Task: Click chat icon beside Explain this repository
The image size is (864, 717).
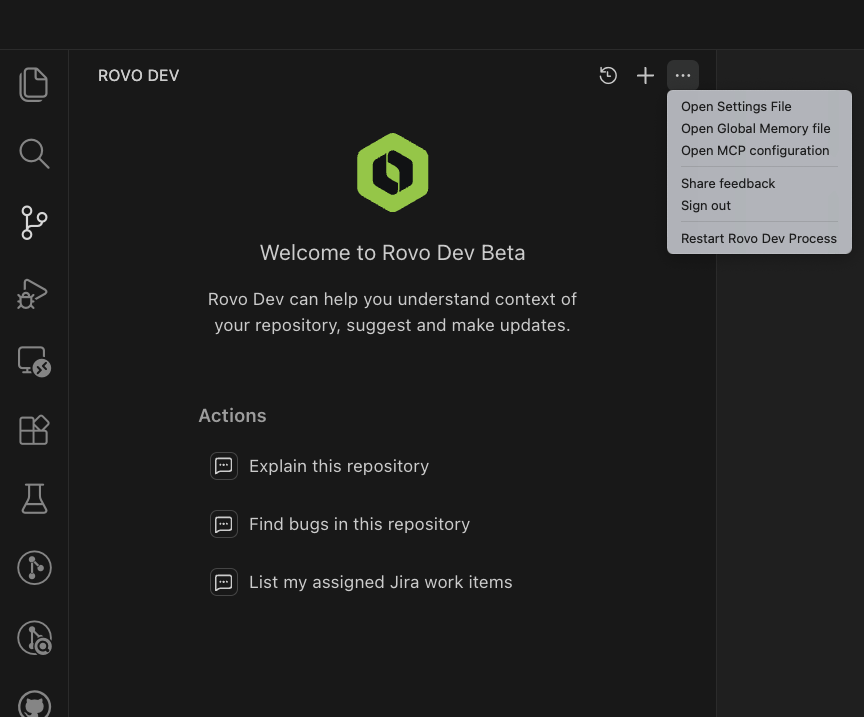Action: point(224,466)
